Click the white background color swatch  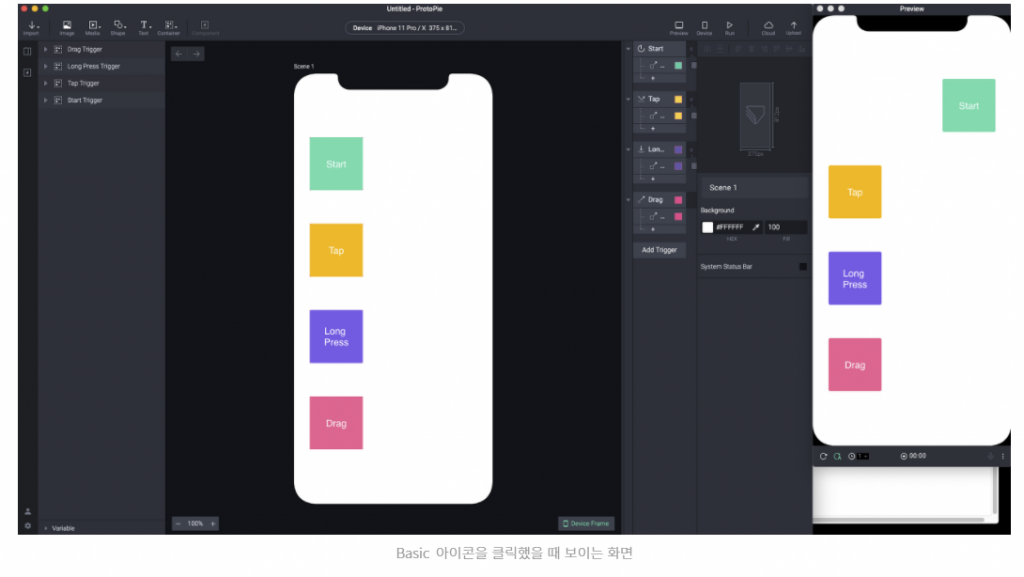[707, 227]
